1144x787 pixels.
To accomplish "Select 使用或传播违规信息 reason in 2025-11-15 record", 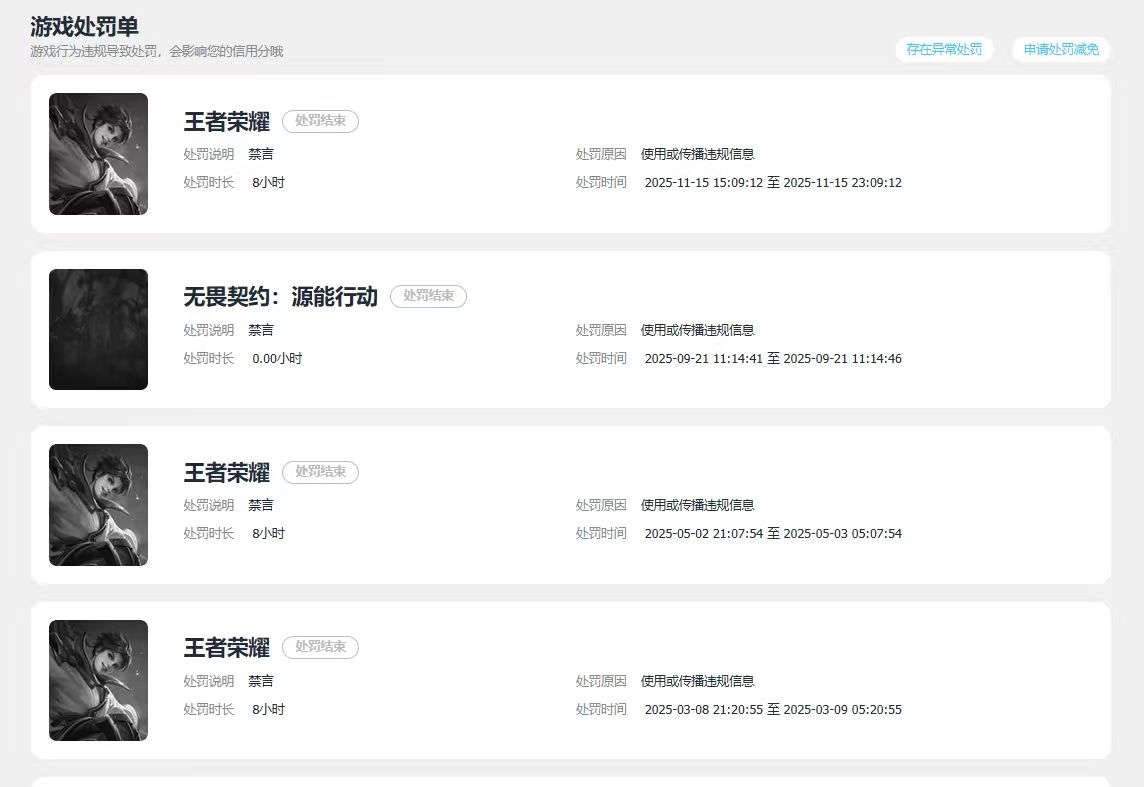I will (x=697, y=154).
